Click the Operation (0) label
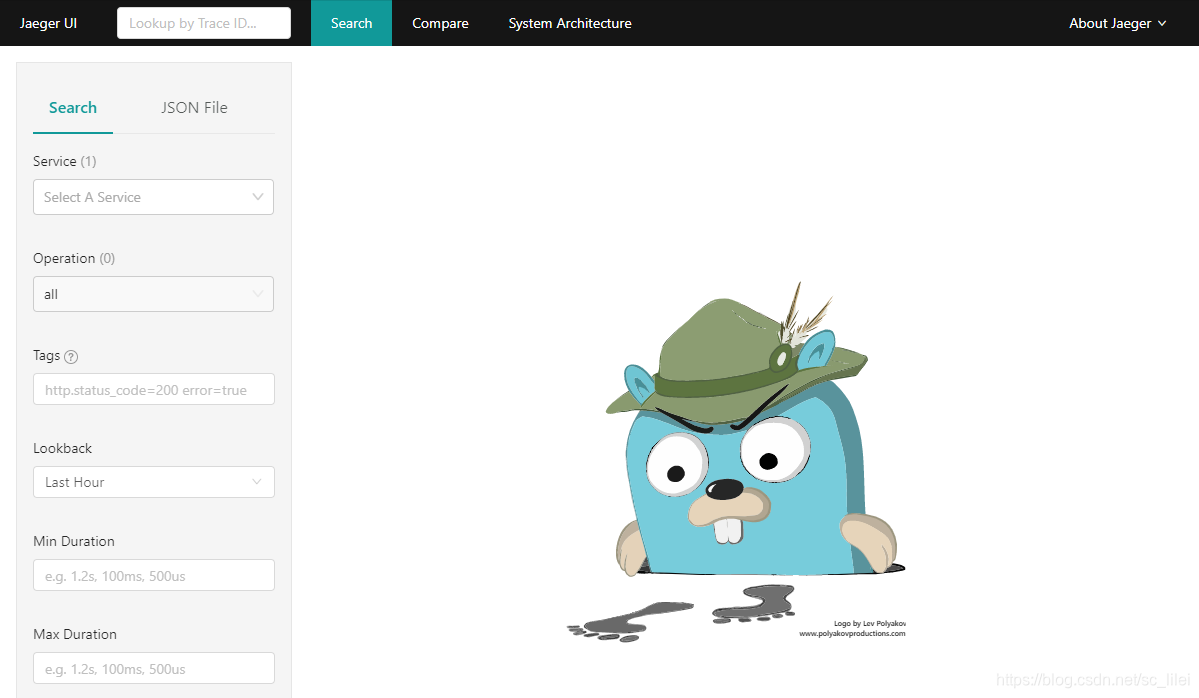The height and width of the screenshot is (698, 1199). click(x=74, y=258)
